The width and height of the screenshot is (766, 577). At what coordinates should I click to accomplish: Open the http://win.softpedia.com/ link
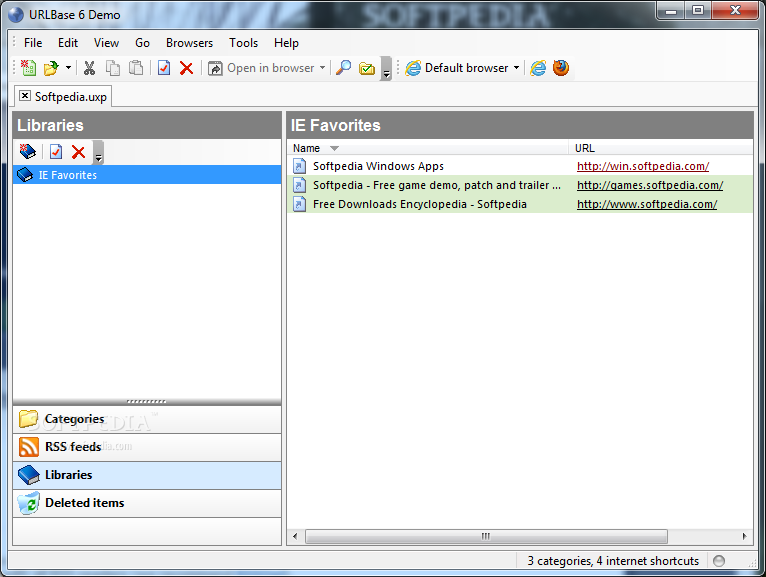[x=643, y=166]
